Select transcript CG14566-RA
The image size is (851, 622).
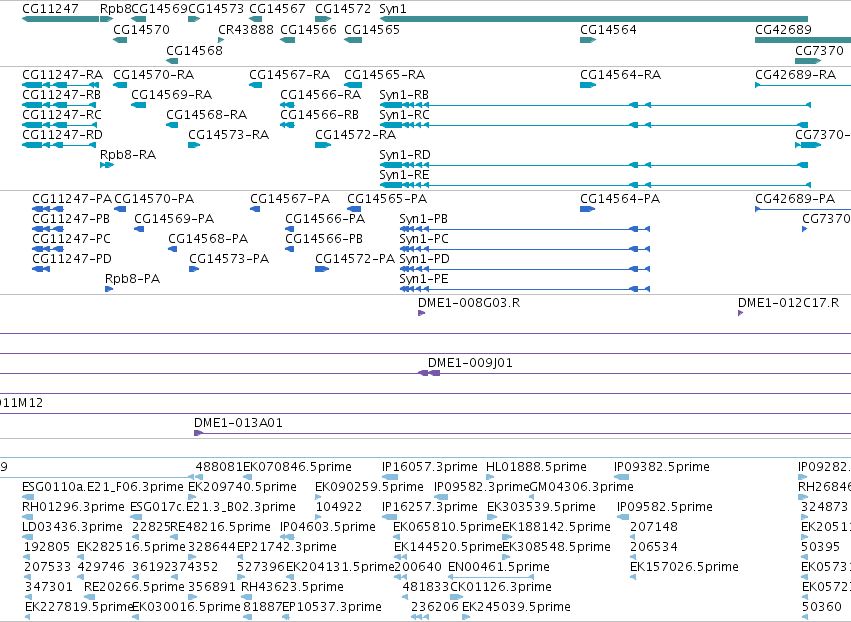tap(321, 94)
